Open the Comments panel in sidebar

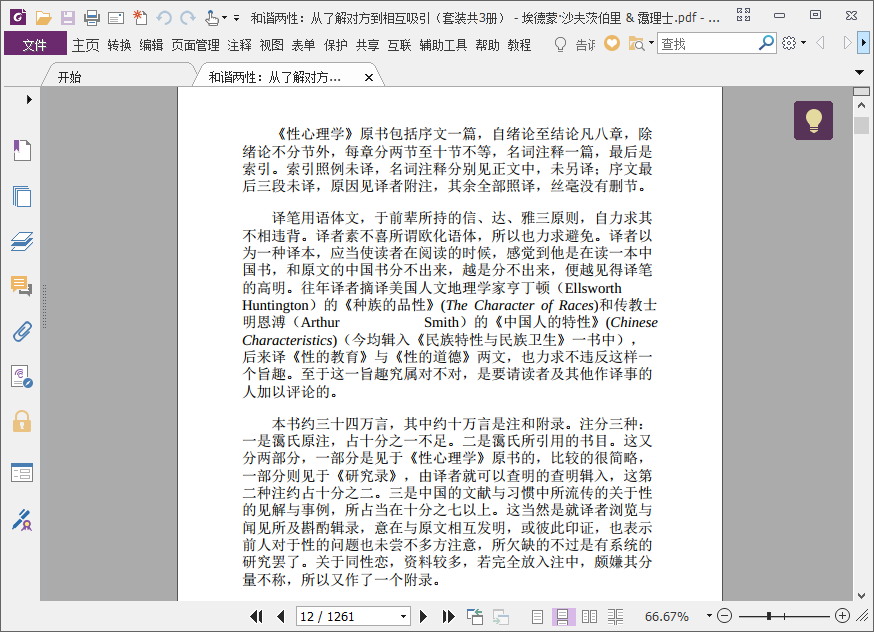click(22, 286)
